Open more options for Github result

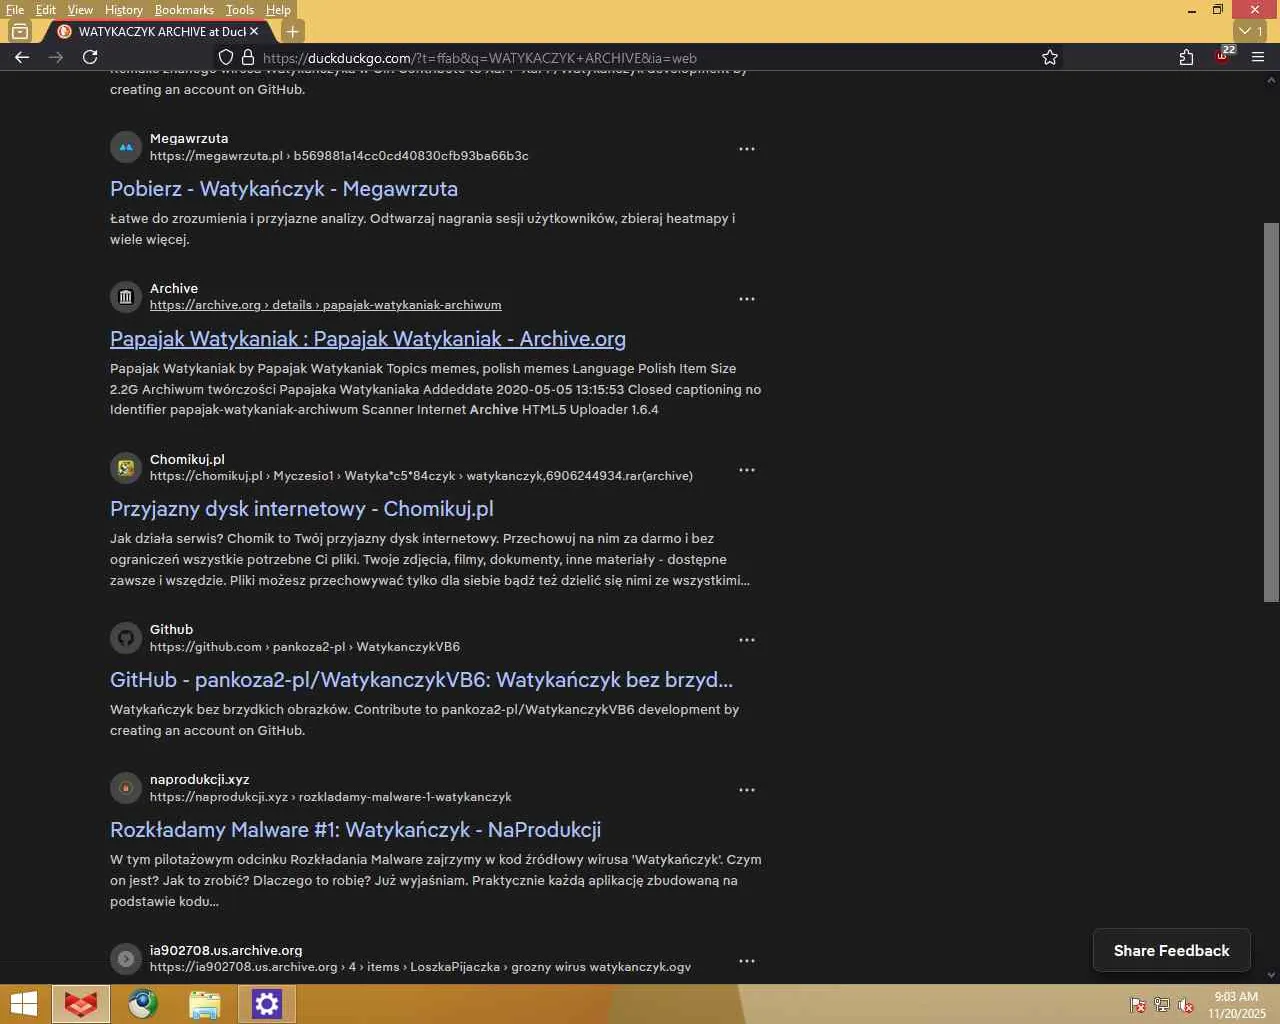747,640
